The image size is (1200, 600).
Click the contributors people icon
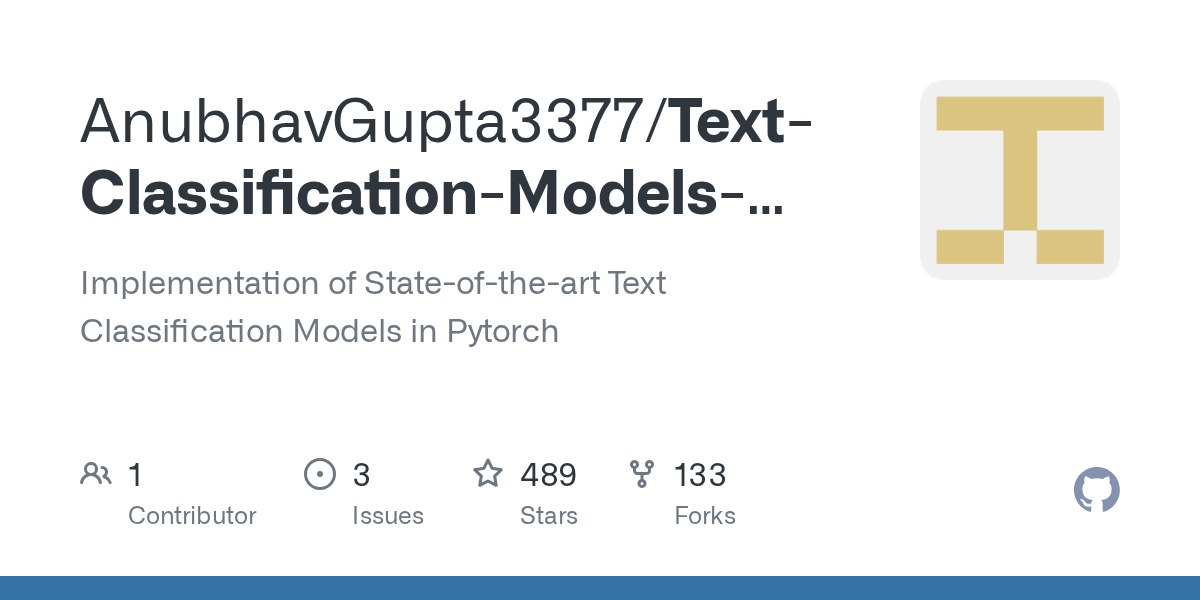[x=96, y=474]
